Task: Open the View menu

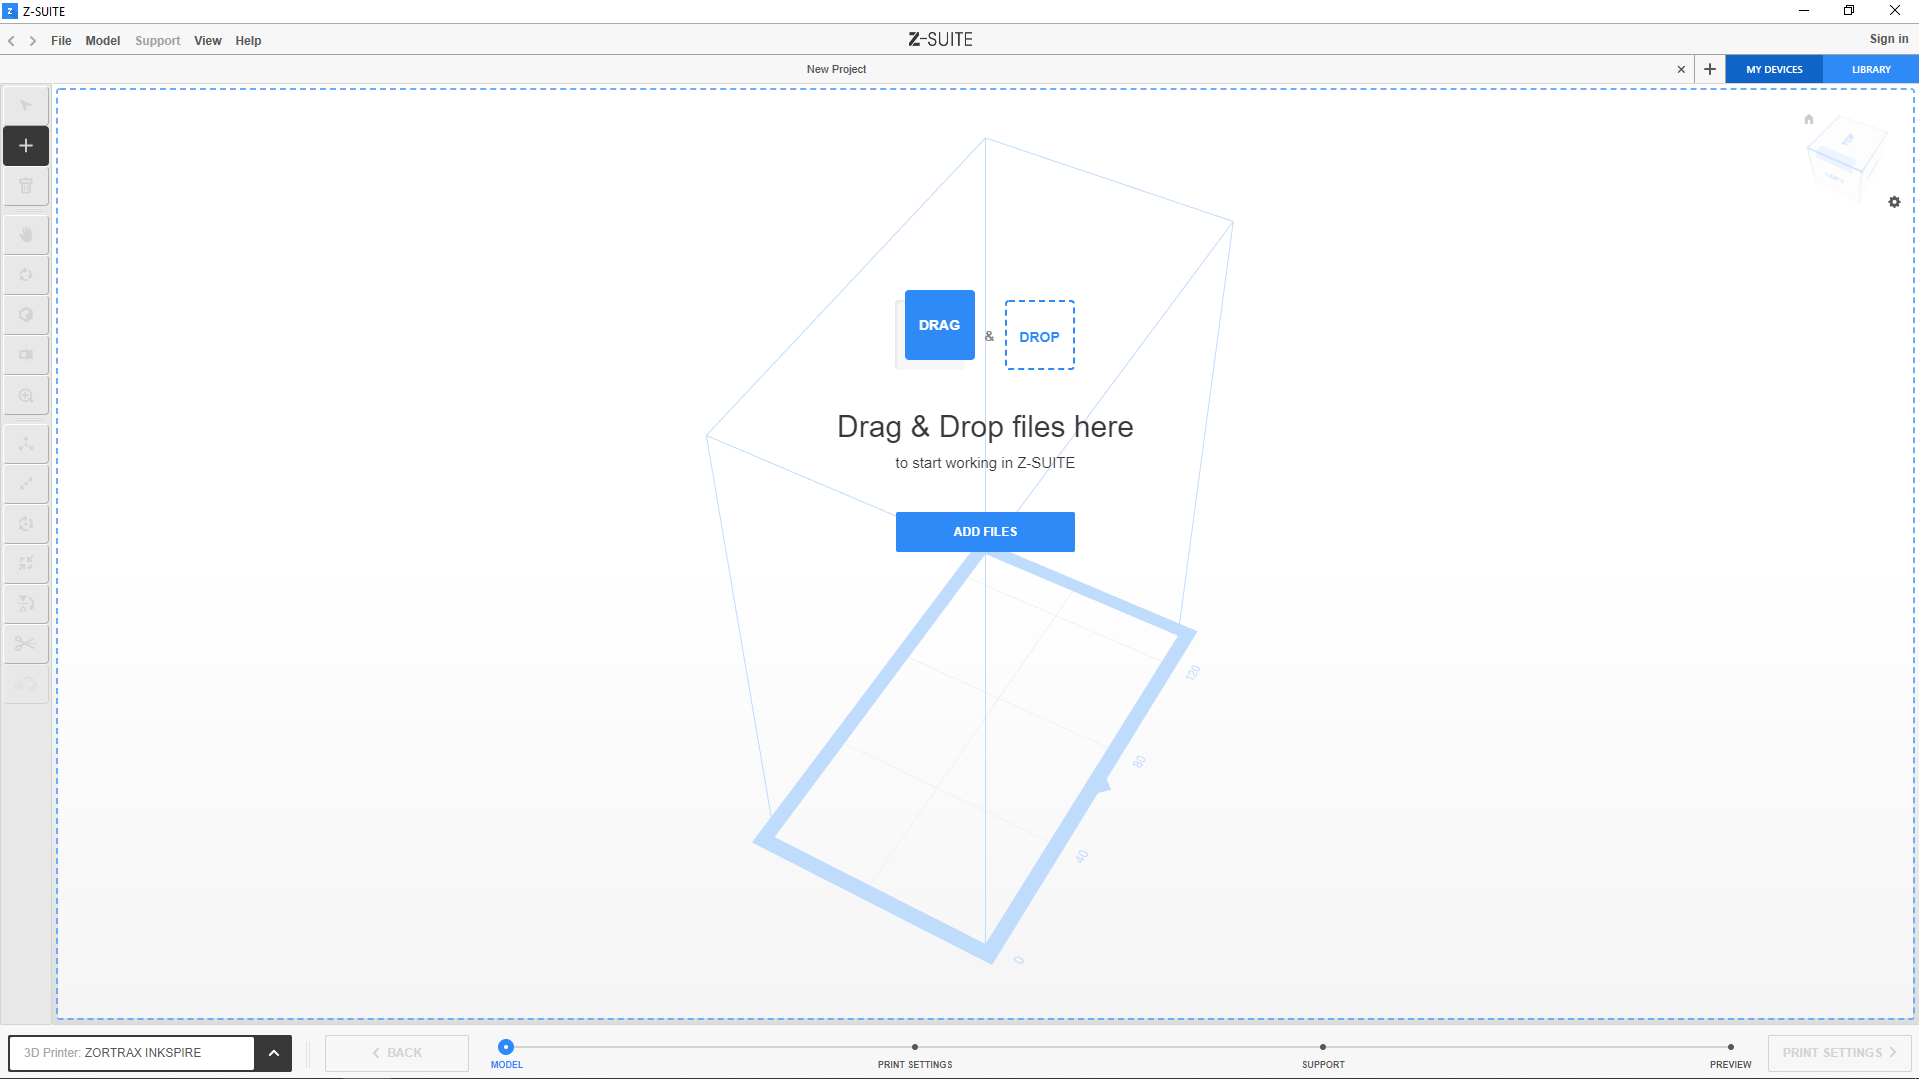Action: pos(207,41)
